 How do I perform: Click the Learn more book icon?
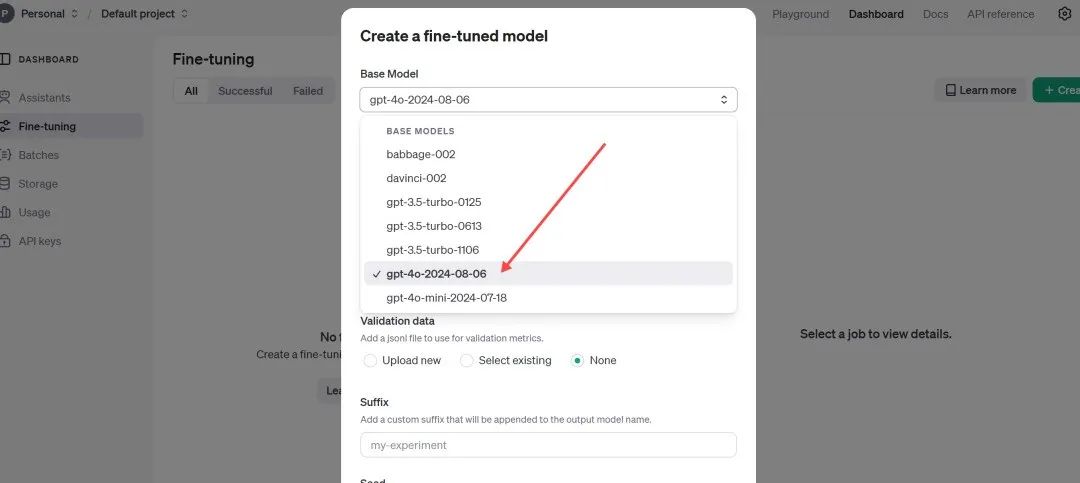[951, 90]
